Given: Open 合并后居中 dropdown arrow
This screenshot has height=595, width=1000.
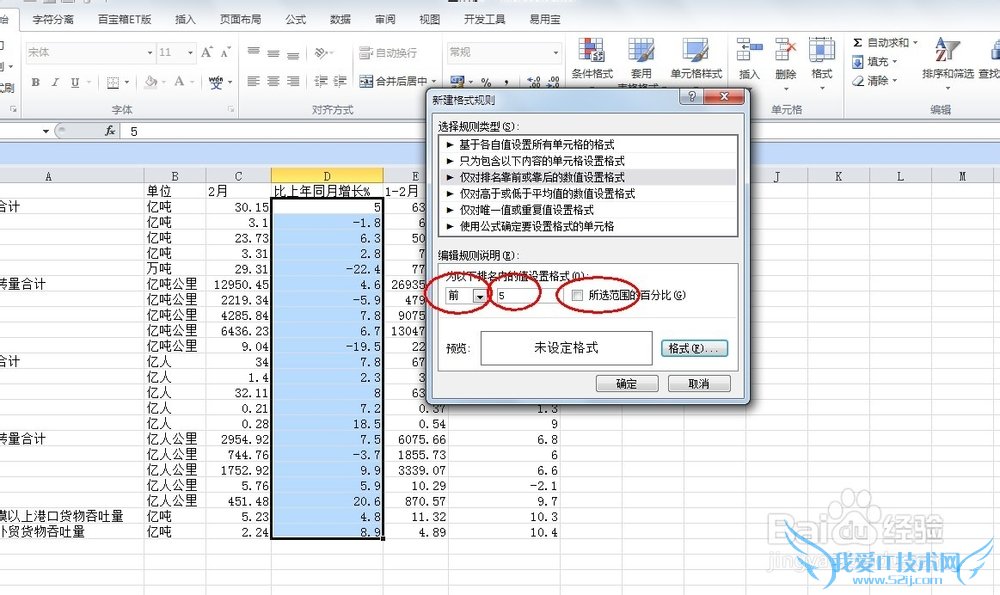Looking at the screenshot, I should click(x=434, y=81).
